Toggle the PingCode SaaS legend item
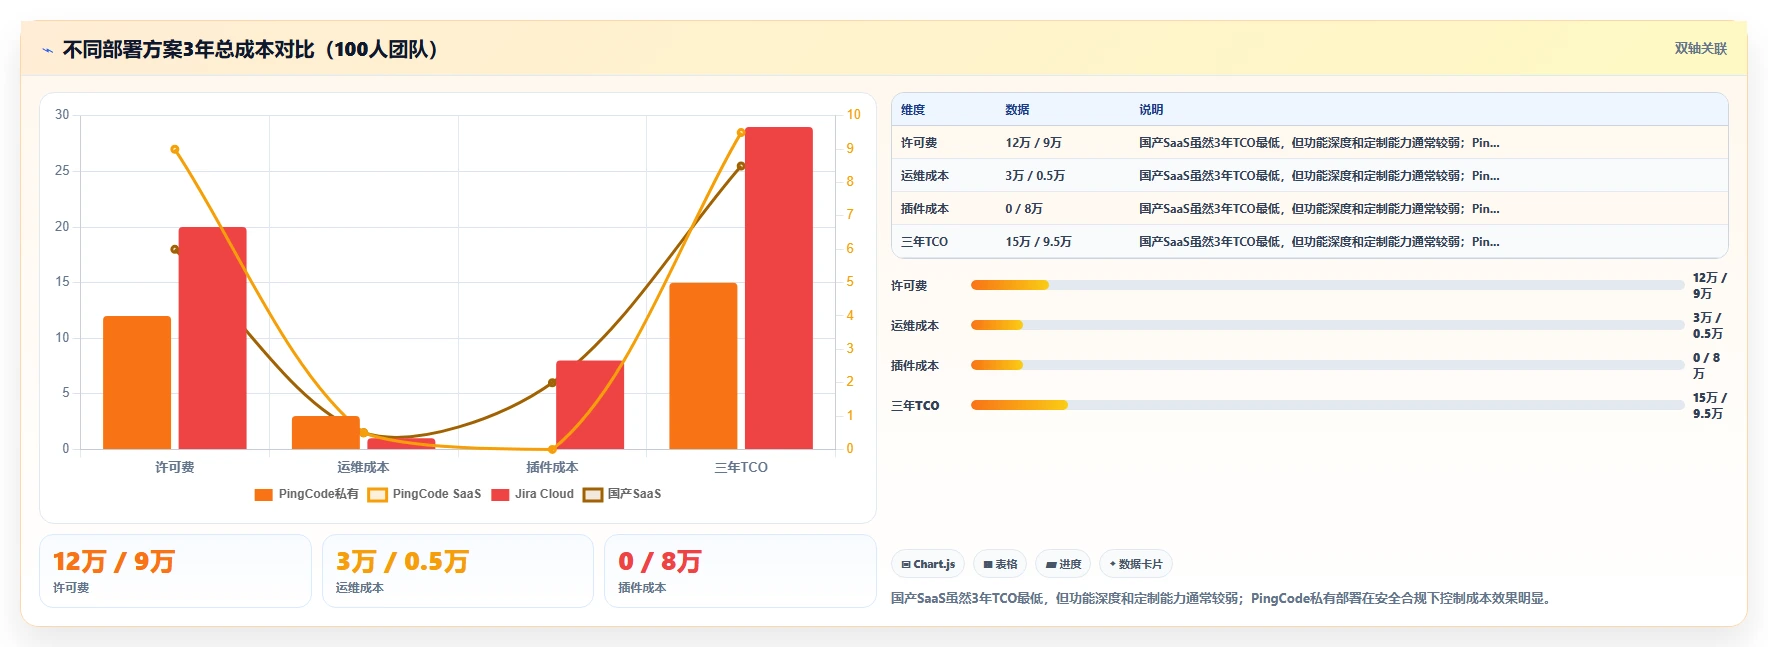The image size is (1768, 647). [x=424, y=494]
